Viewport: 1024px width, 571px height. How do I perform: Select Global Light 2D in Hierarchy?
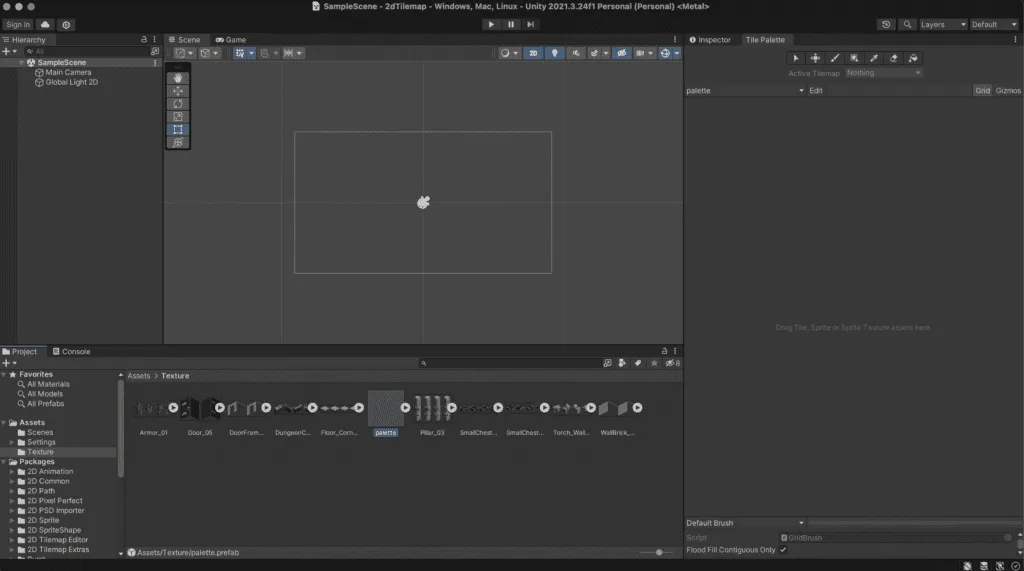[x=71, y=82]
